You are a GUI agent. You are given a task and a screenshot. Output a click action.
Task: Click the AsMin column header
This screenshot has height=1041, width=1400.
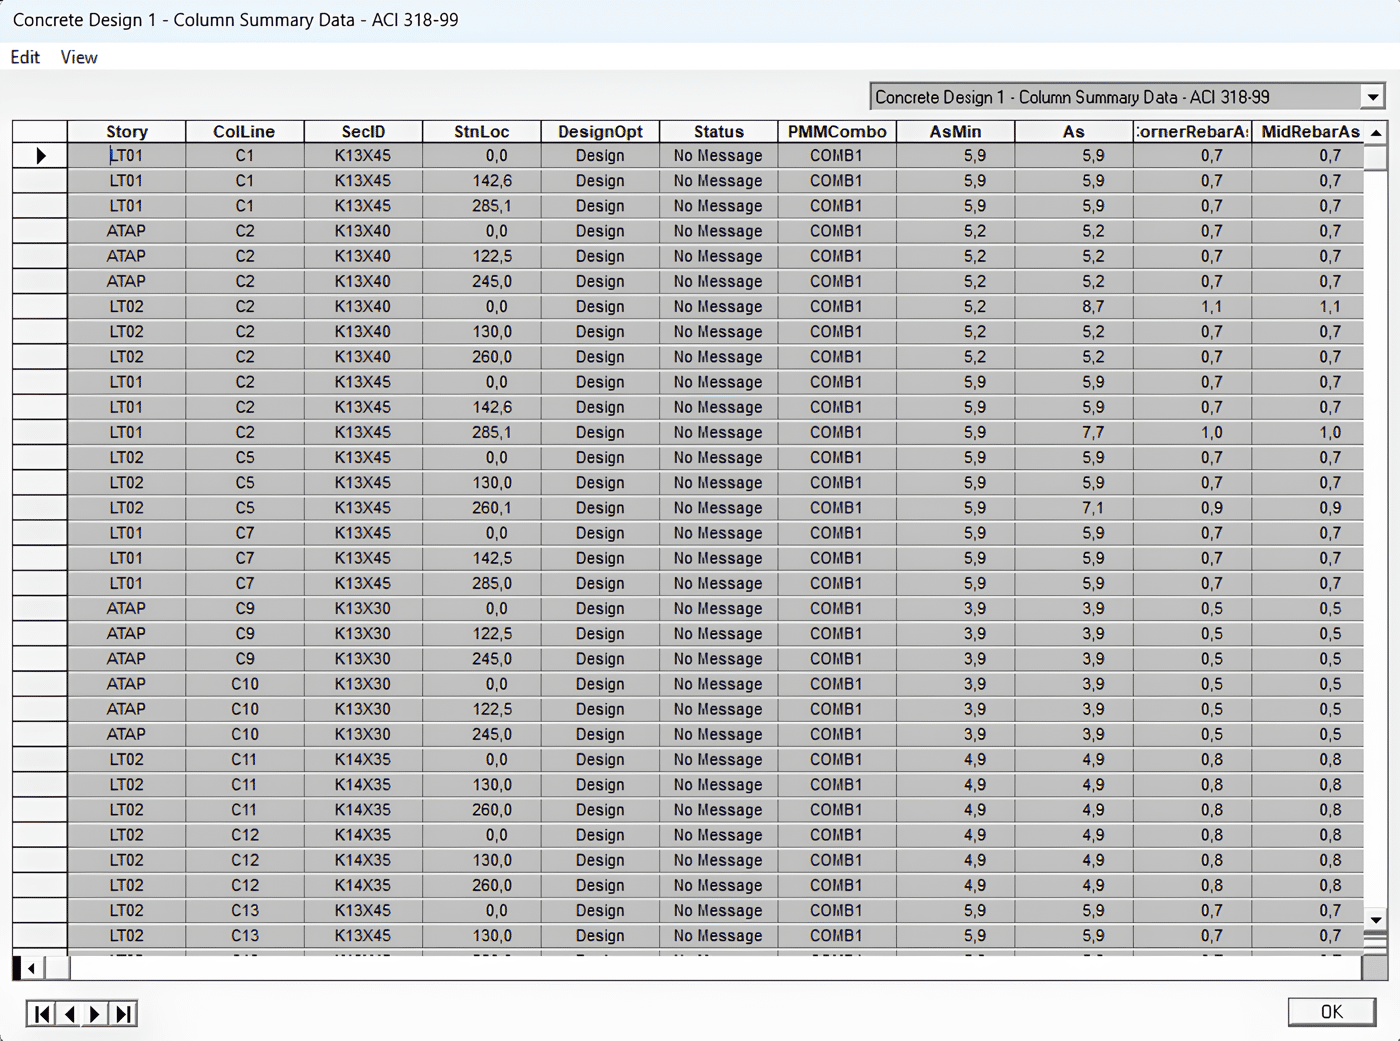pos(955,132)
